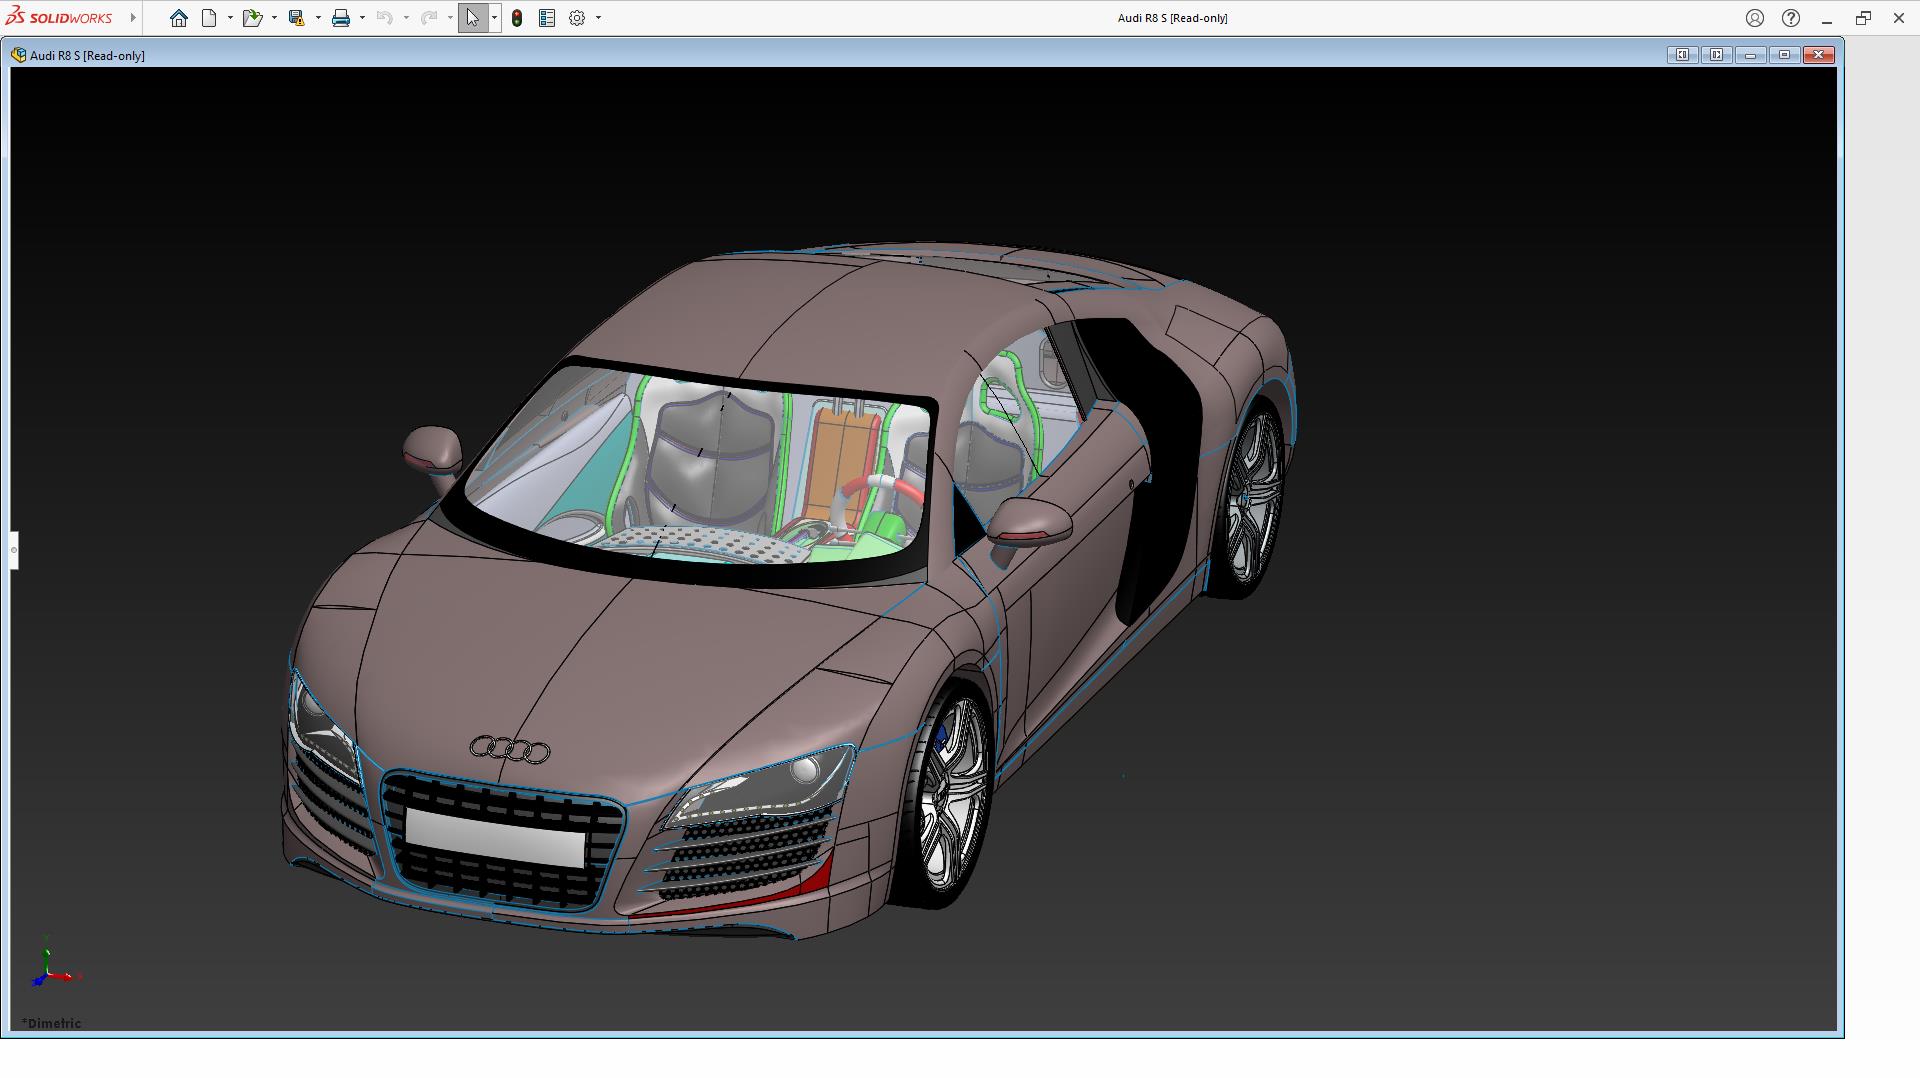Open the Help question mark button
Screen dimensions: 1920x1078
tap(1790, 18)
